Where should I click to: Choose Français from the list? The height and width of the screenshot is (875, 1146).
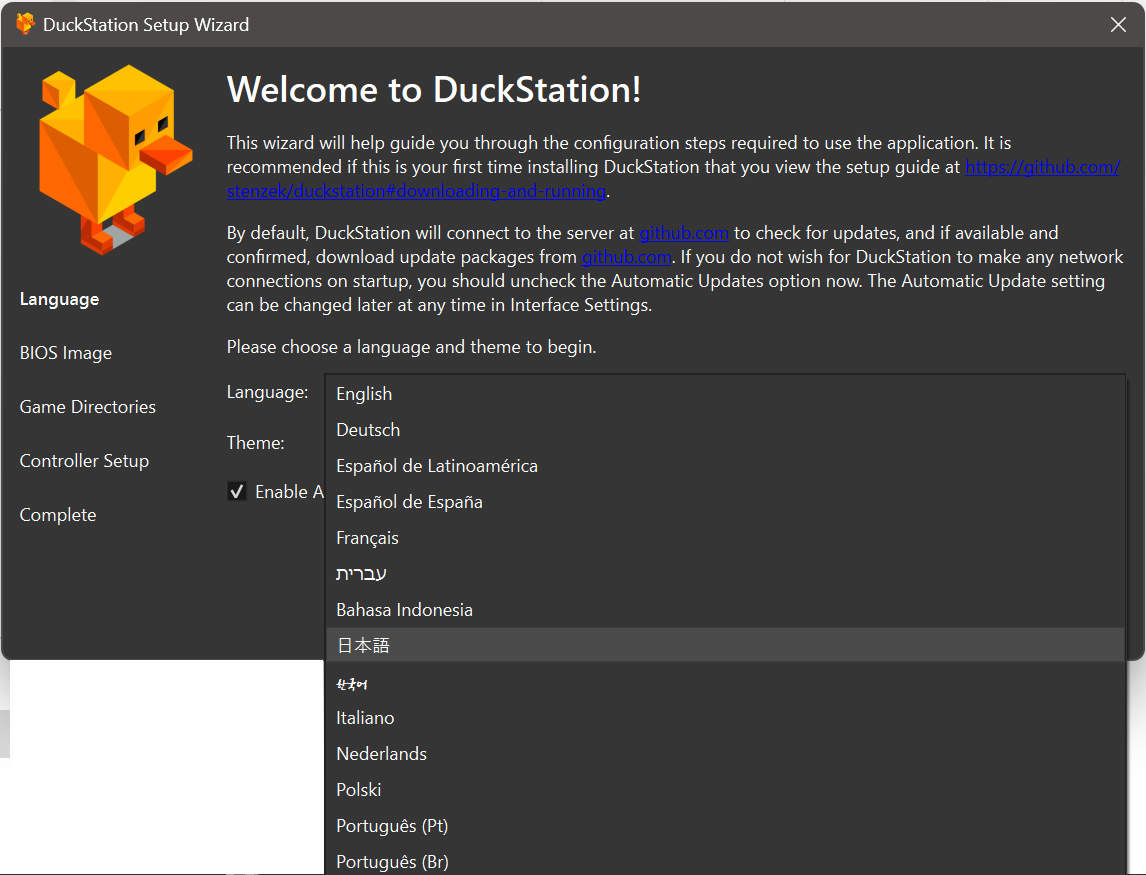pyautogui.click(x=725, y=538)
